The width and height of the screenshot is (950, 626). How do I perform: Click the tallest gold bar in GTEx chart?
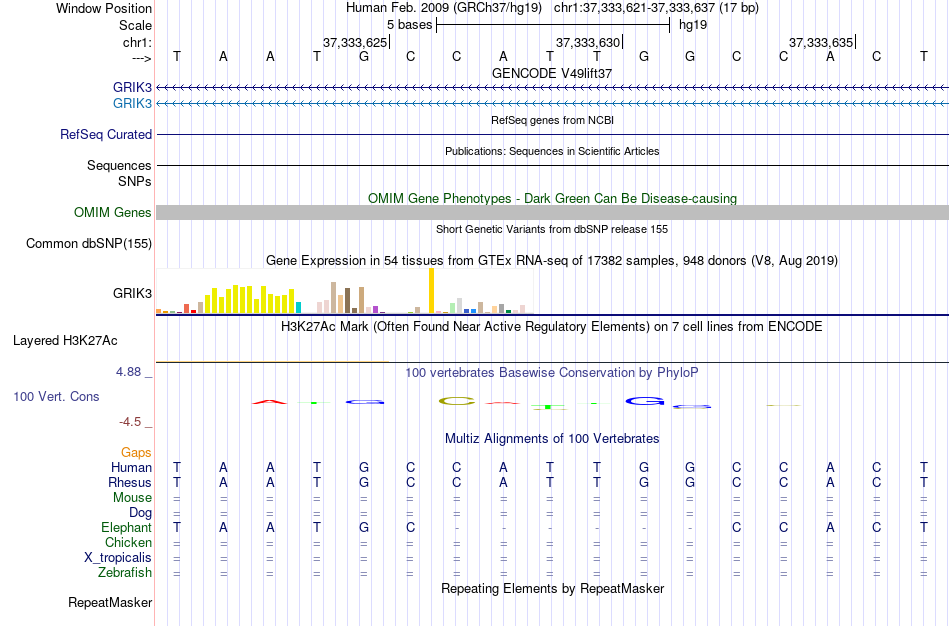431,291
